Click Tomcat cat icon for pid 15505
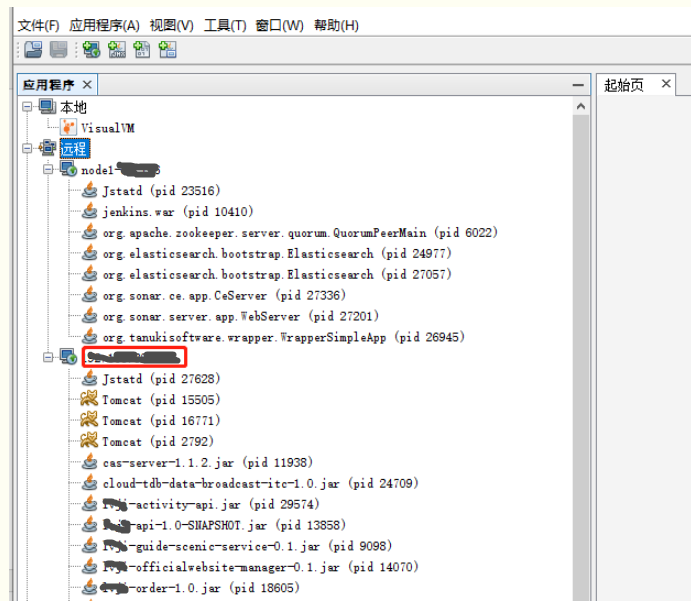Viewport: 691px width, 601px height. pyautogui.click(x=89, y=399)
